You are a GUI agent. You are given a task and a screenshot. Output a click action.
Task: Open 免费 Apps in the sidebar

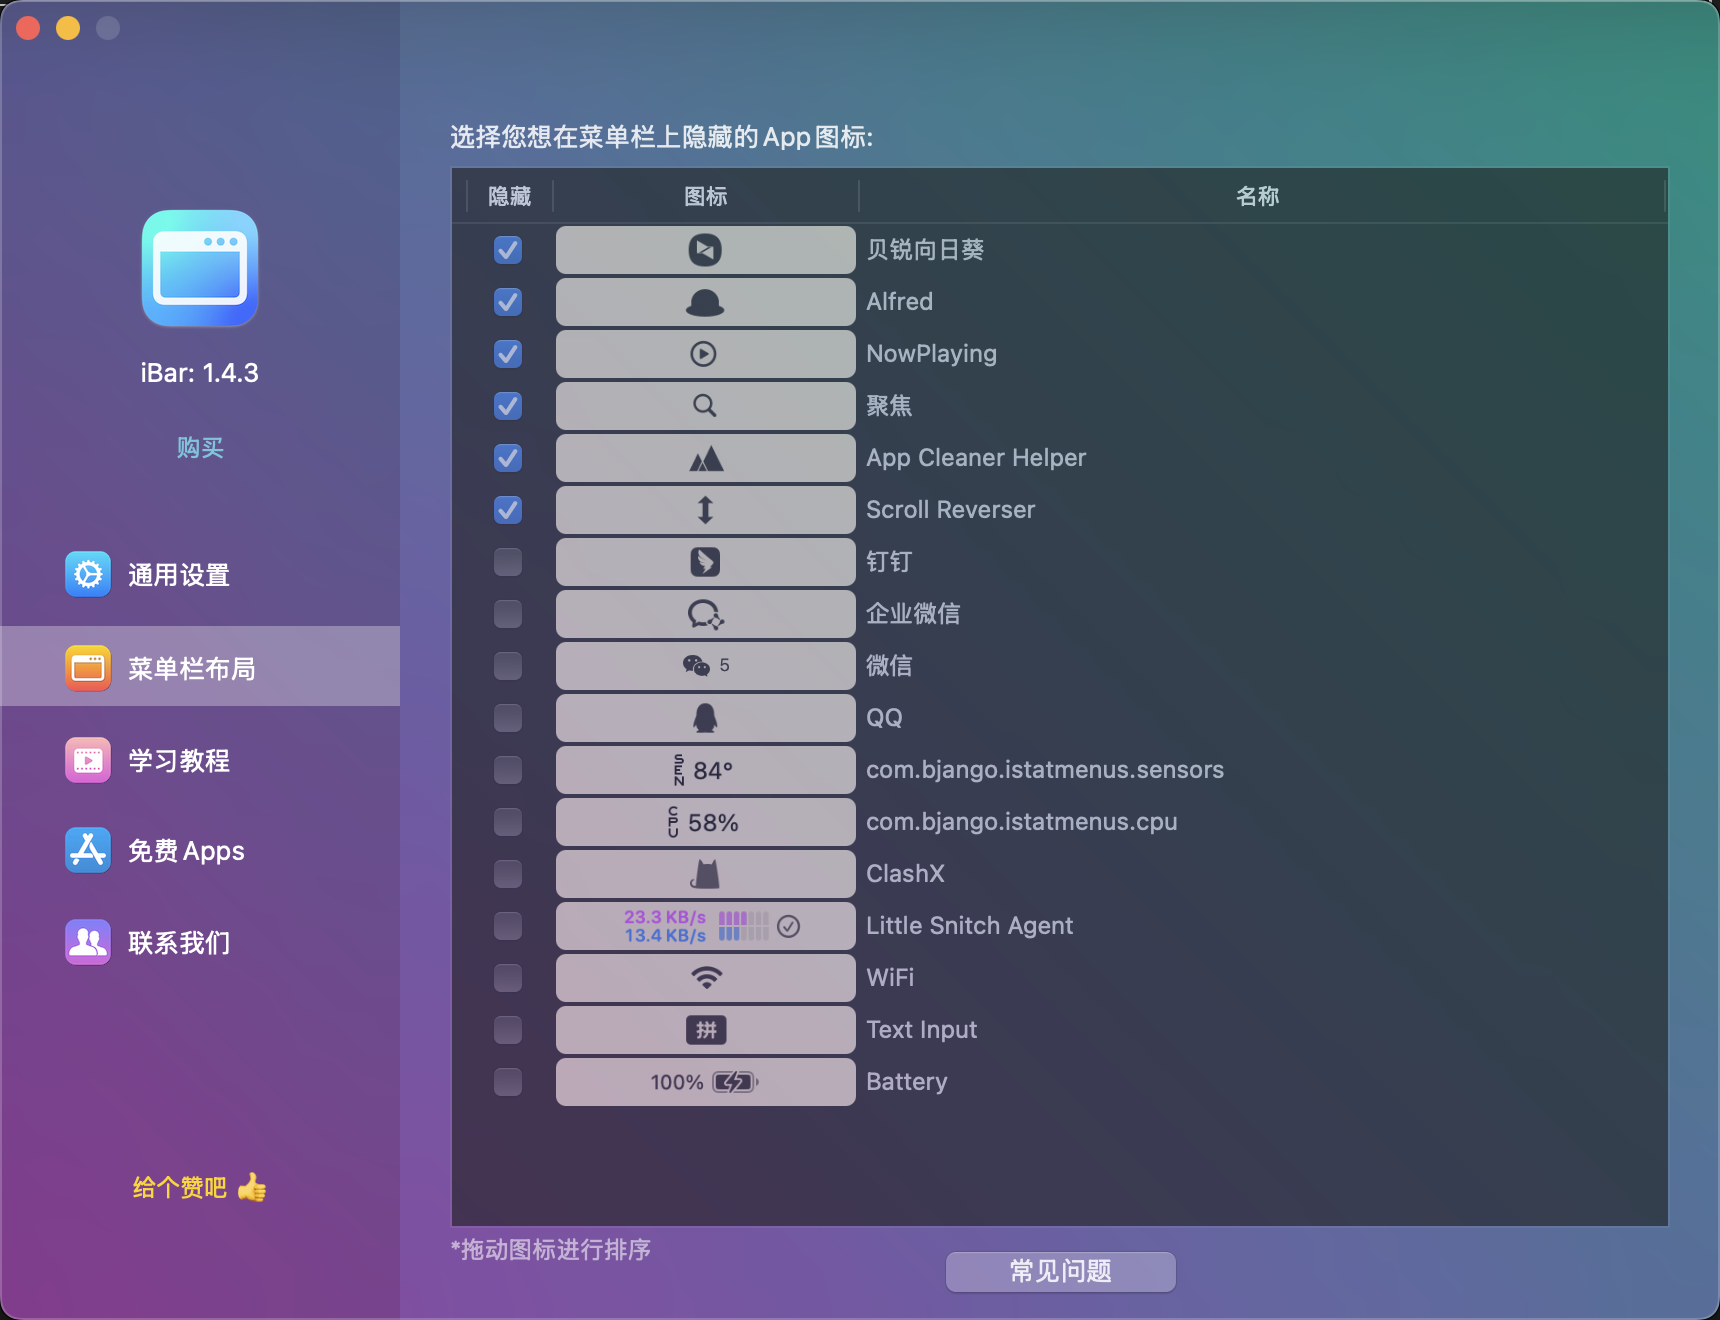coord(200,850)
